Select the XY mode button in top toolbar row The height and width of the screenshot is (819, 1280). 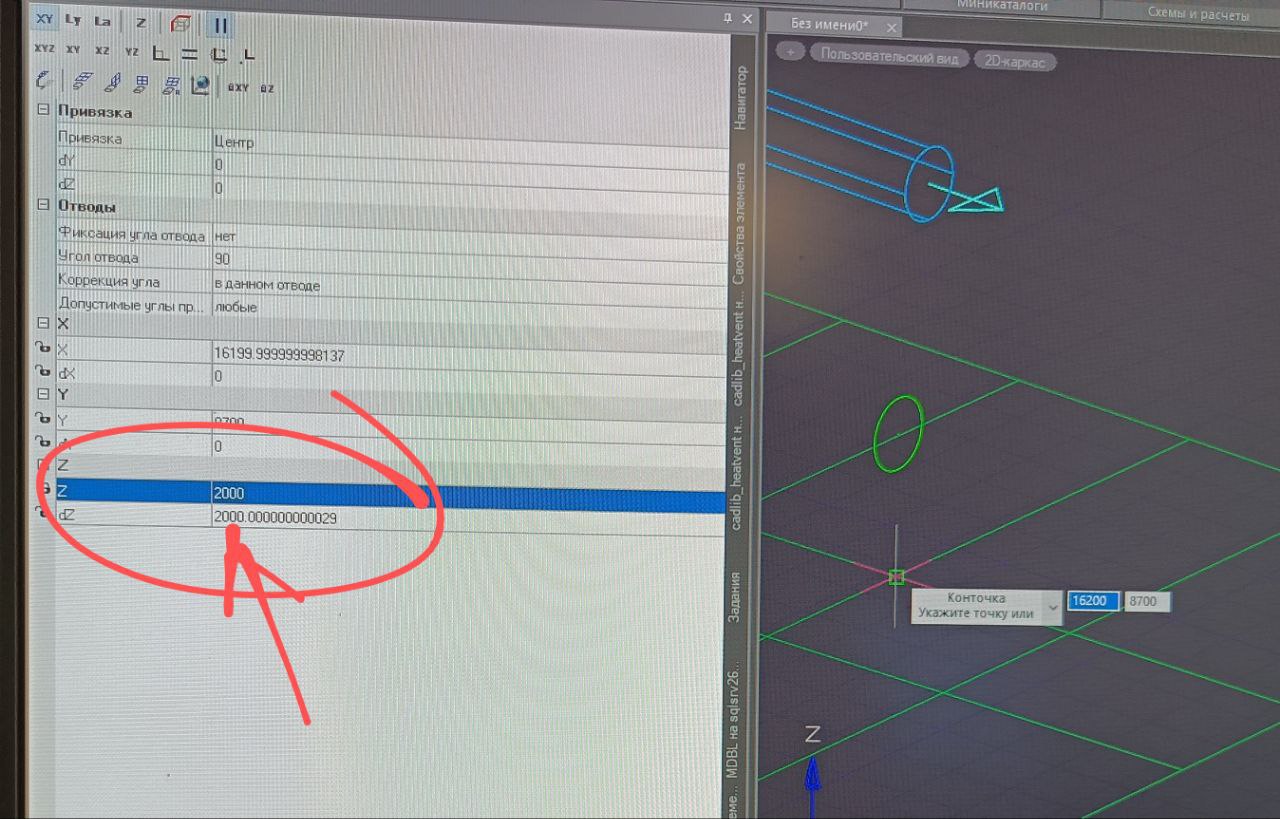[44, 21]
